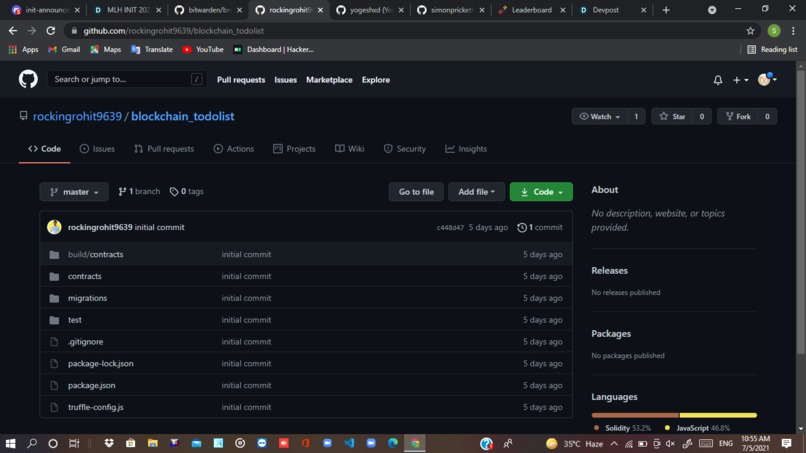Open a new browser tab

point(666,10)
